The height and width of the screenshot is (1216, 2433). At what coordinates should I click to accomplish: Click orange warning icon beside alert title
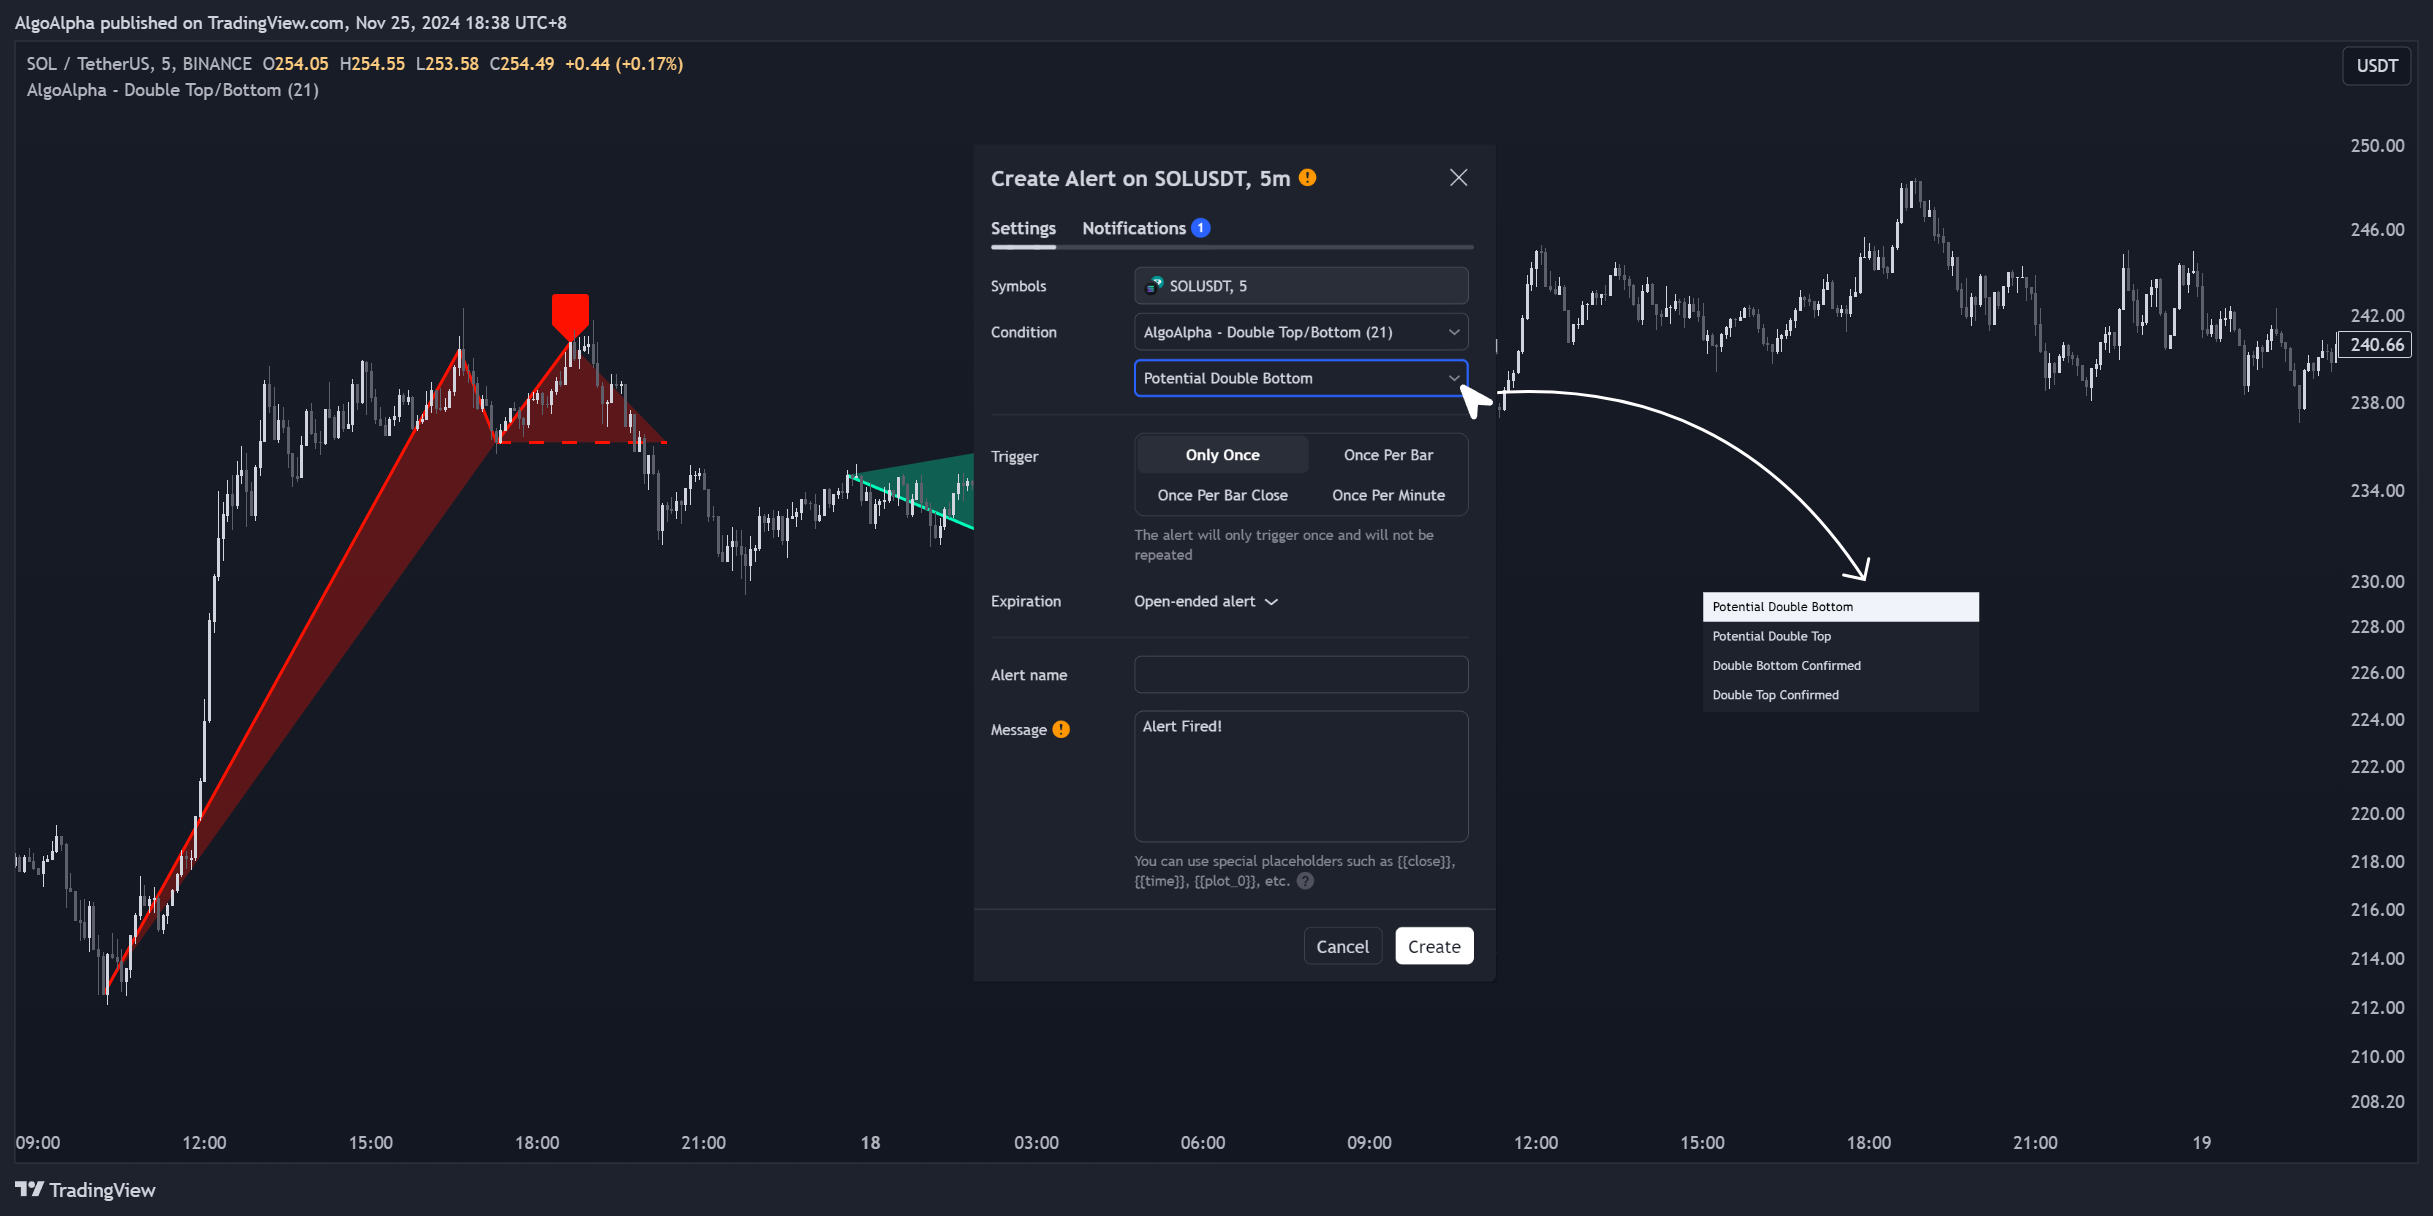pos(1307,177)
